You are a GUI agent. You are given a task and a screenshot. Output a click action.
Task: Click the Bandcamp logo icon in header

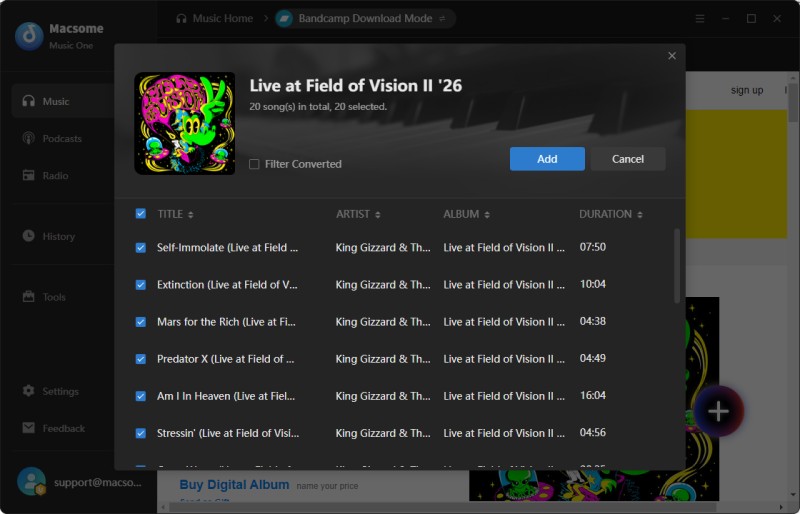(x=284, y=19)
